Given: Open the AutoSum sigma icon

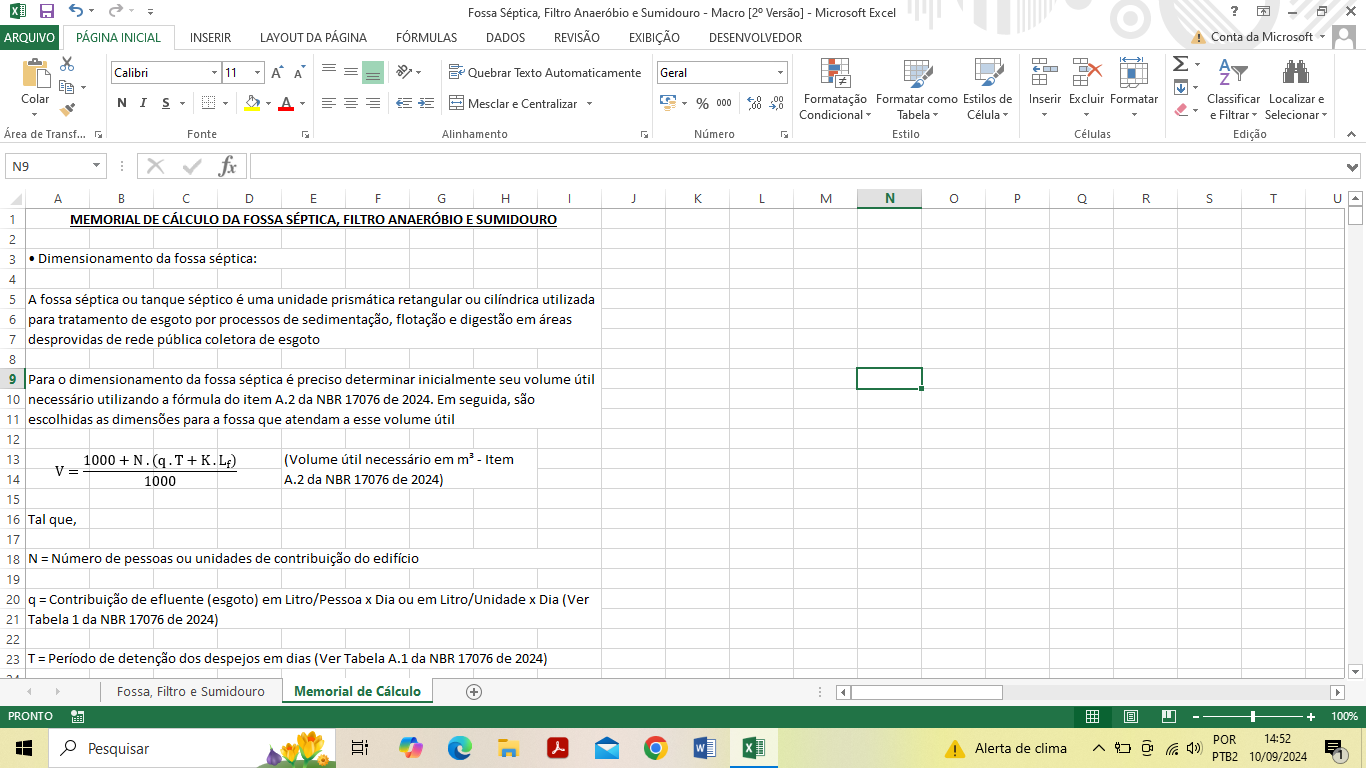Looking at the screenshot, I should [x=1180, y=64].
